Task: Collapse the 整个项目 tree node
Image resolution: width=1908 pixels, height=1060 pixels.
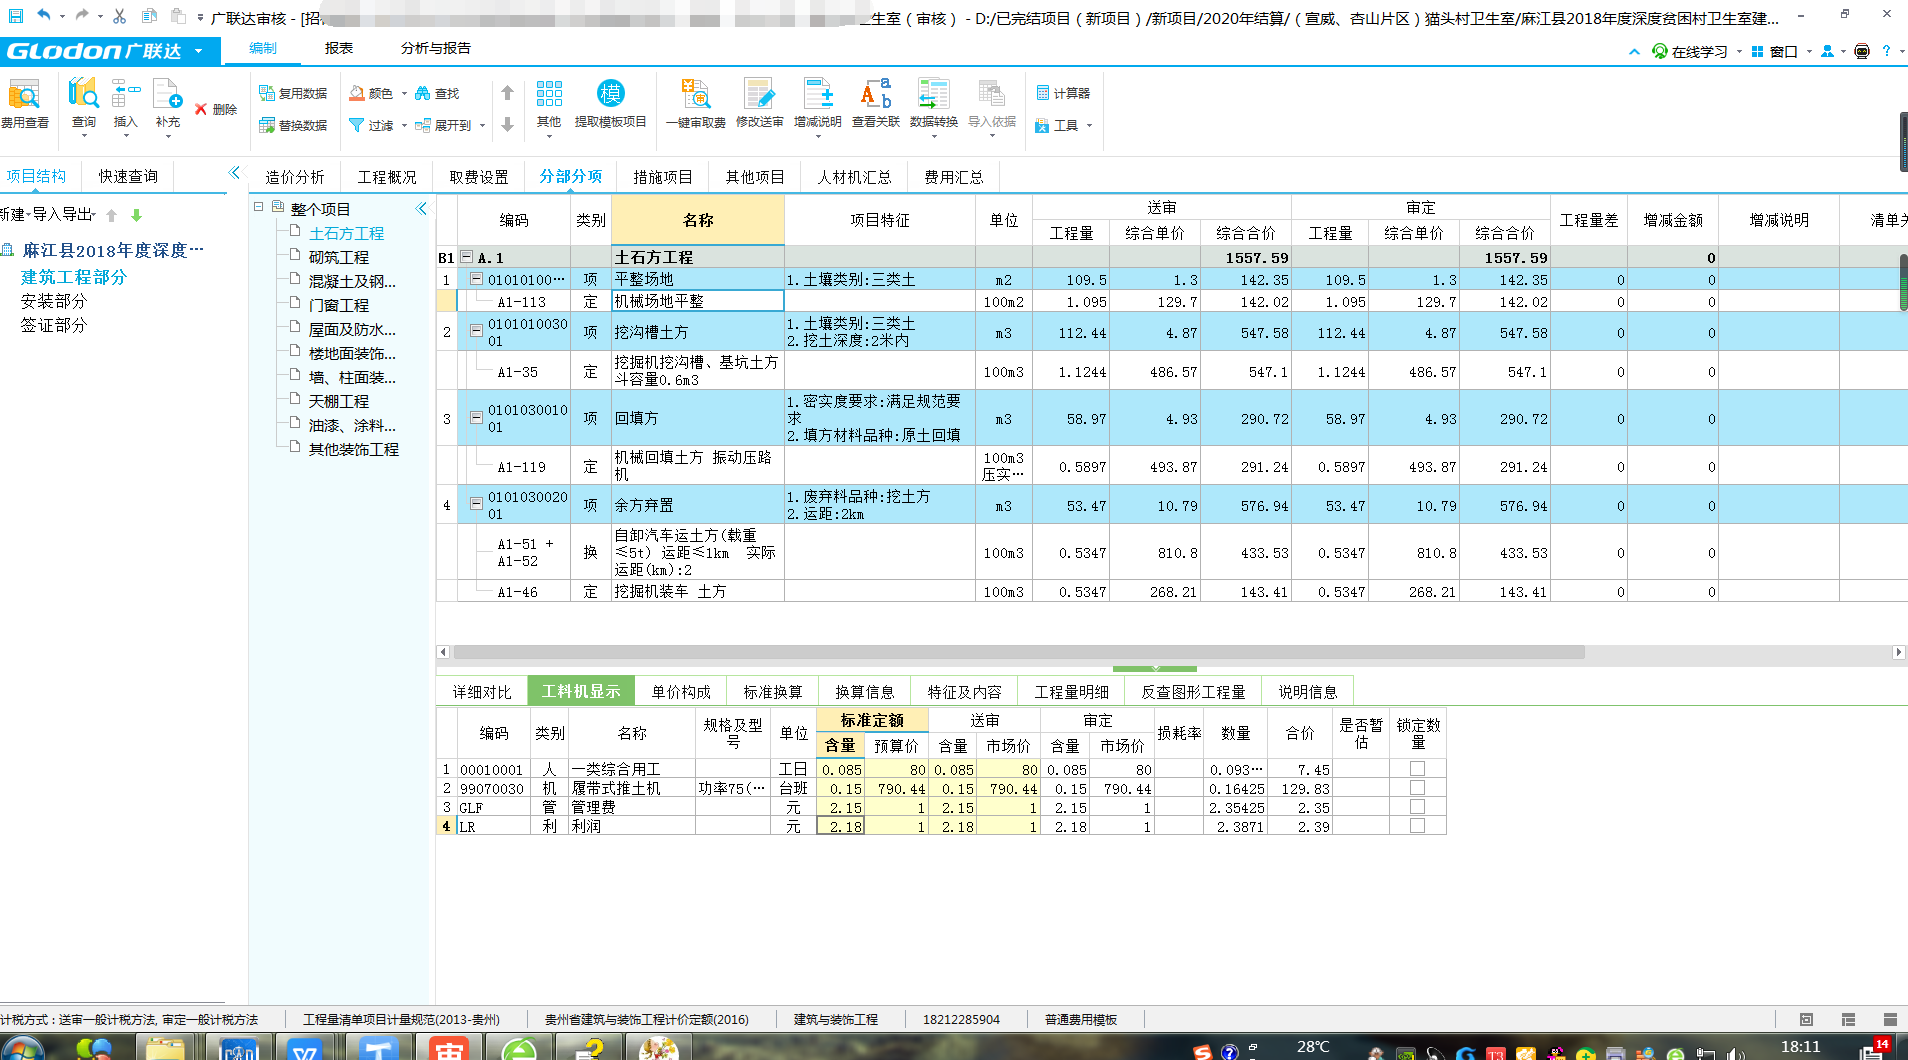Action: pyautogui.click(x=259, y=207)
